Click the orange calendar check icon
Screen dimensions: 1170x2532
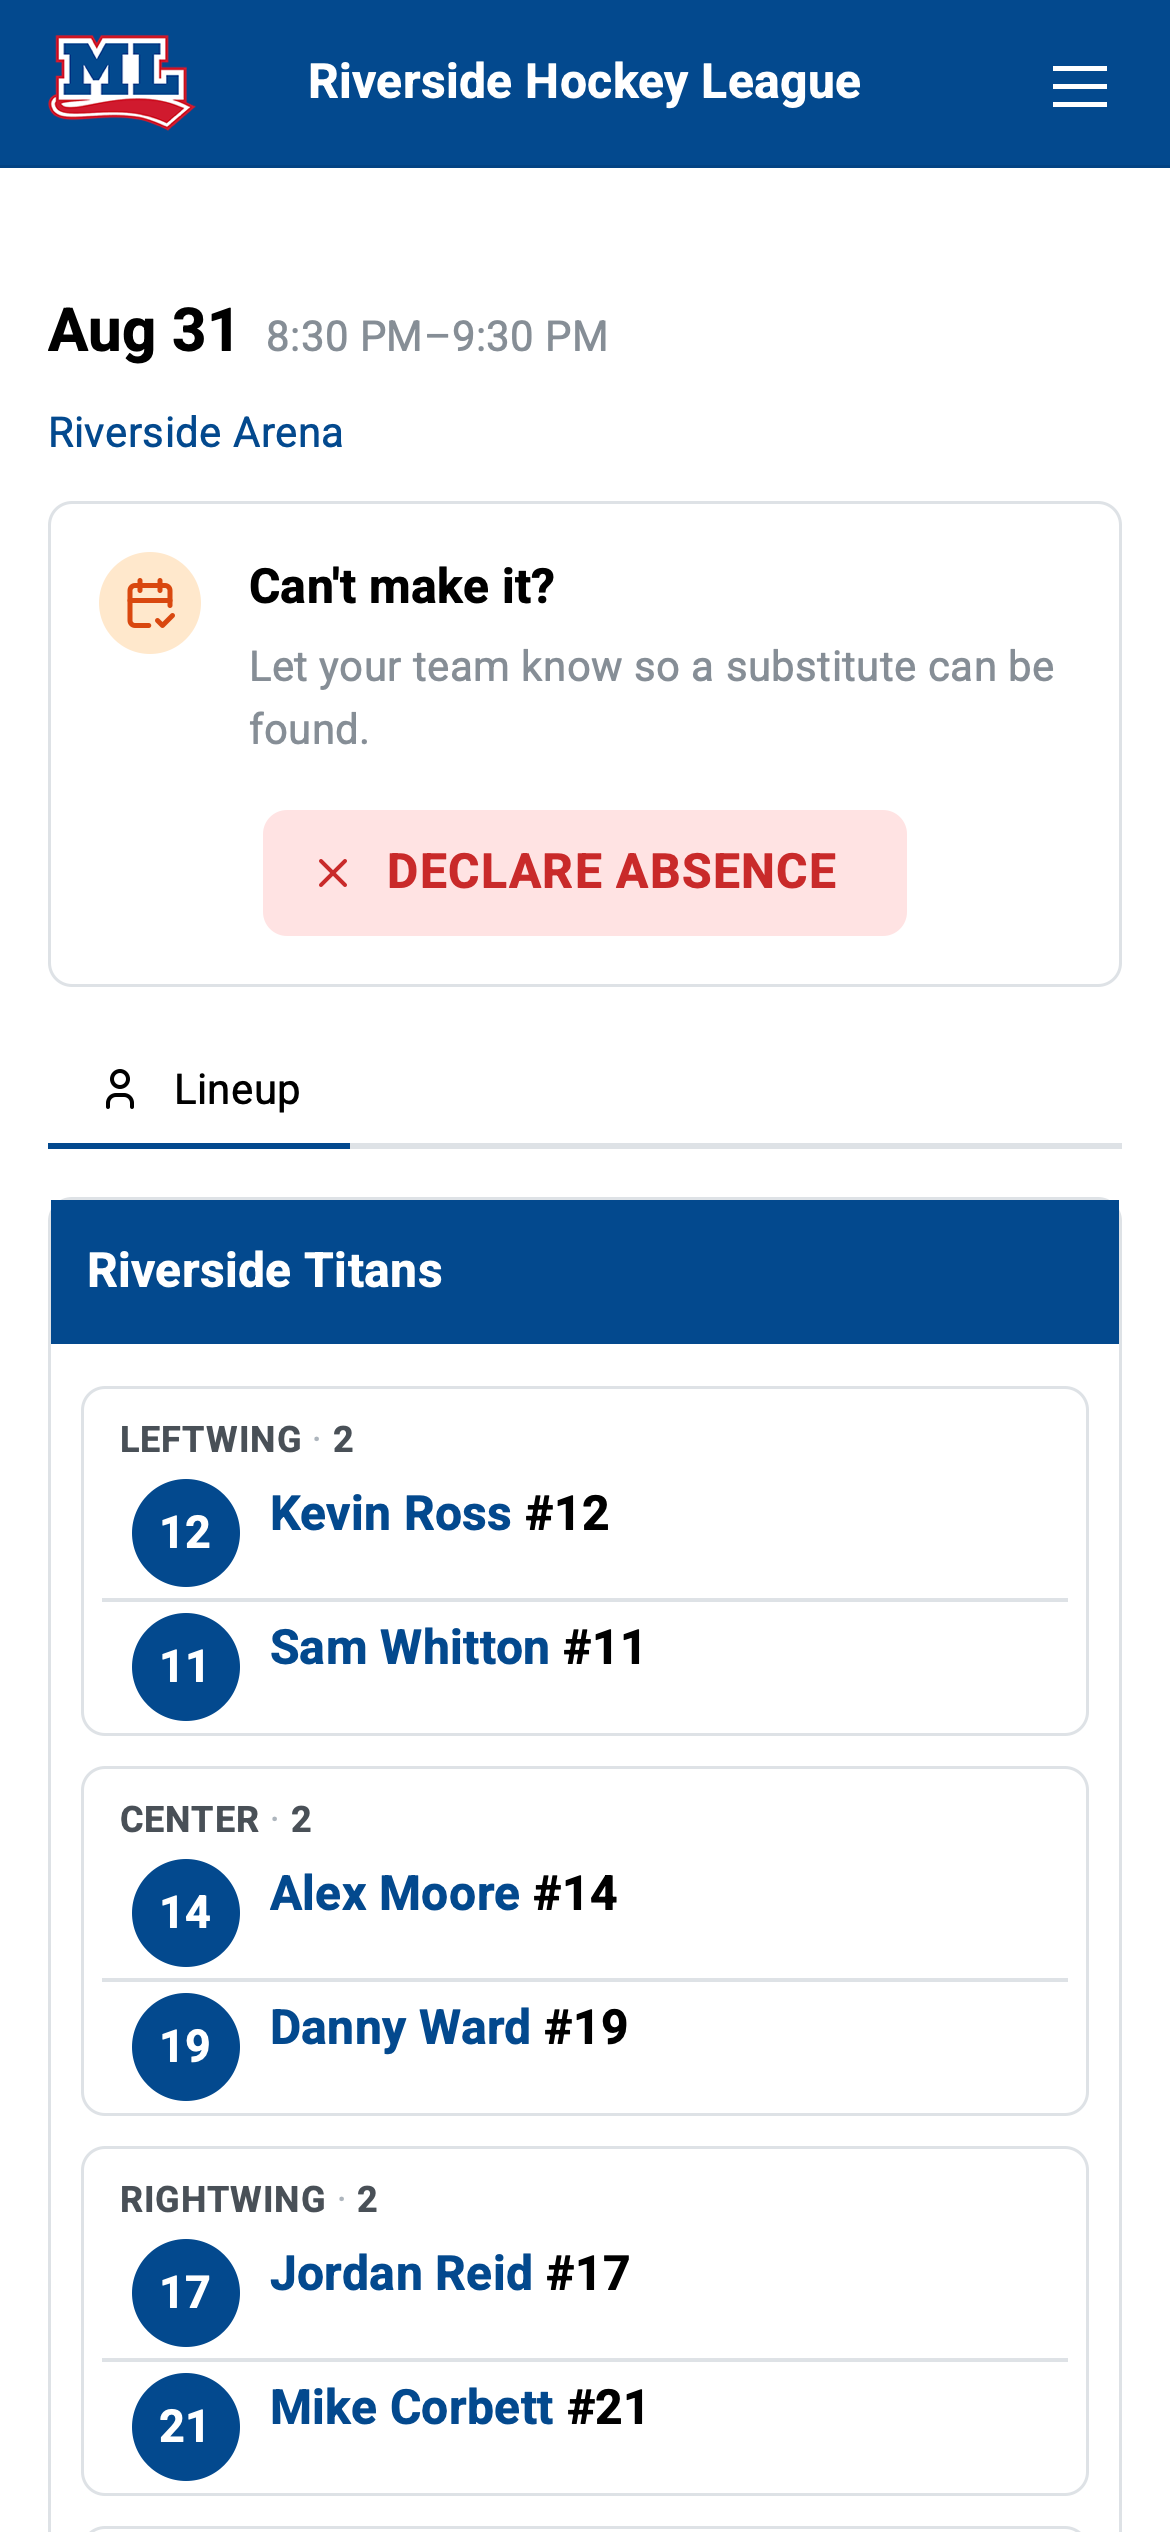coord(150,603)
